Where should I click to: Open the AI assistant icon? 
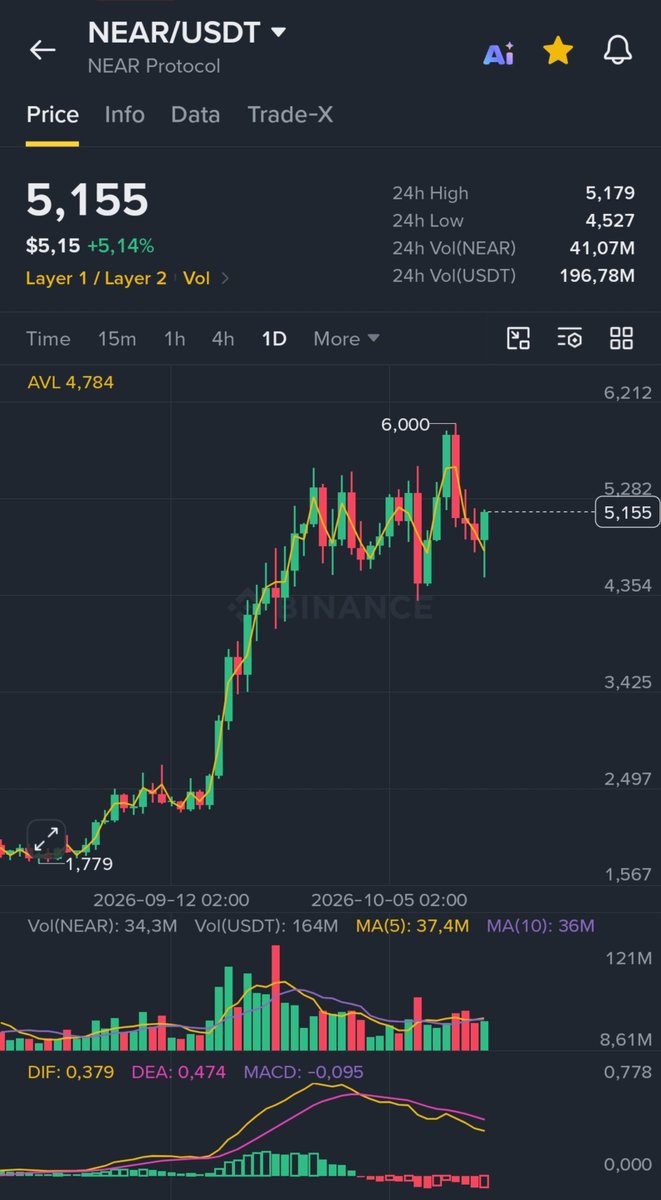[x=498, y=53]
